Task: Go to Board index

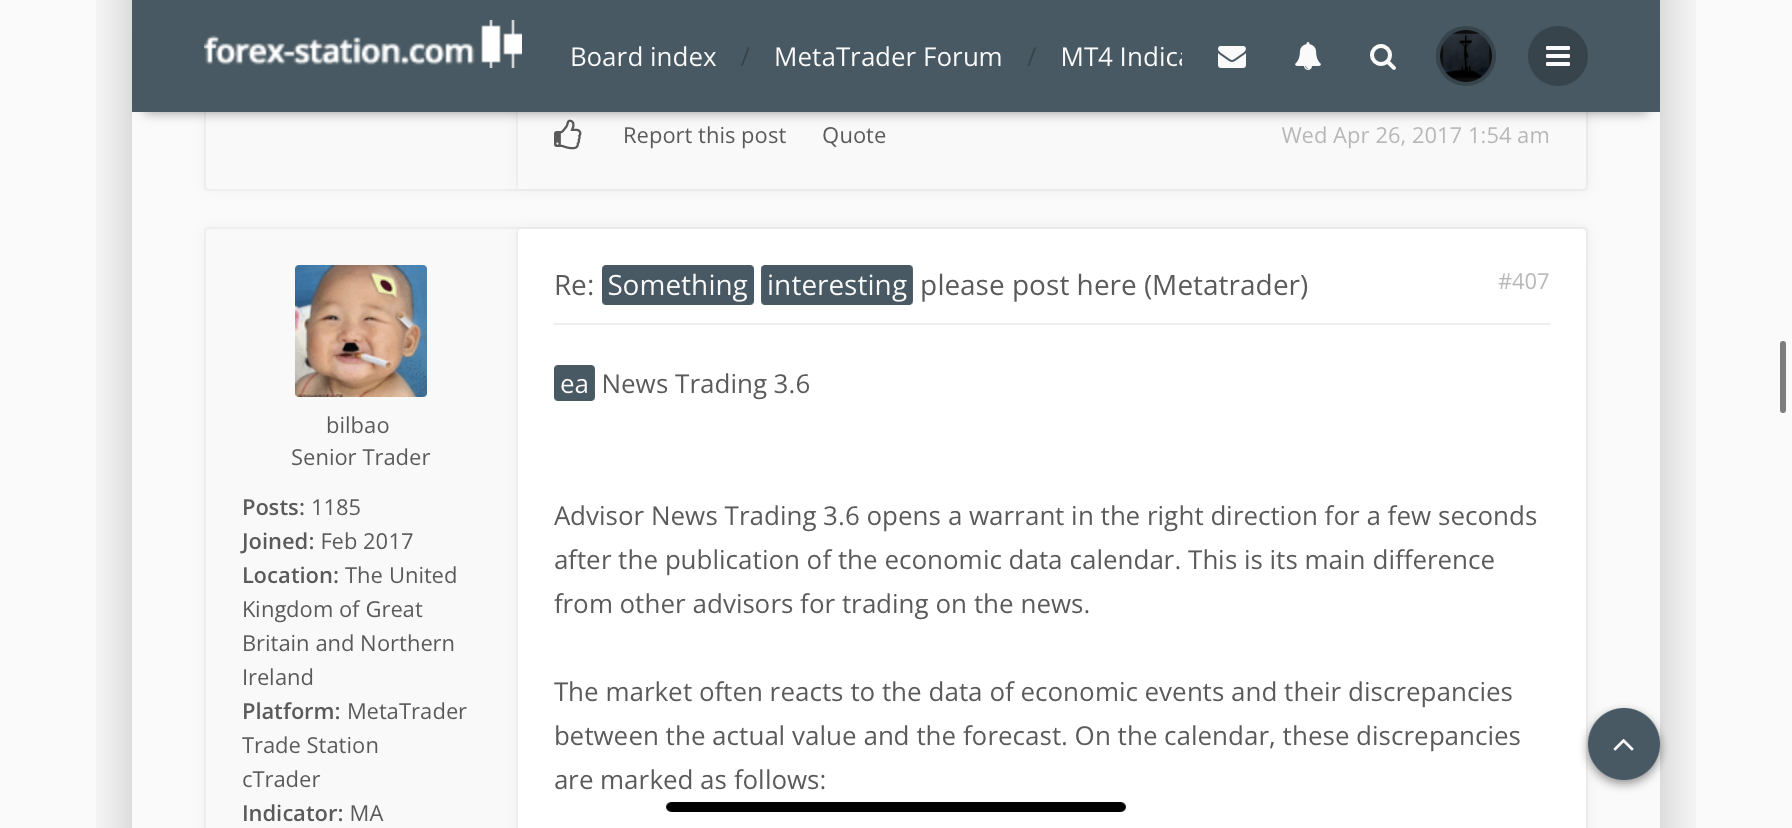Action: point(643,57)
